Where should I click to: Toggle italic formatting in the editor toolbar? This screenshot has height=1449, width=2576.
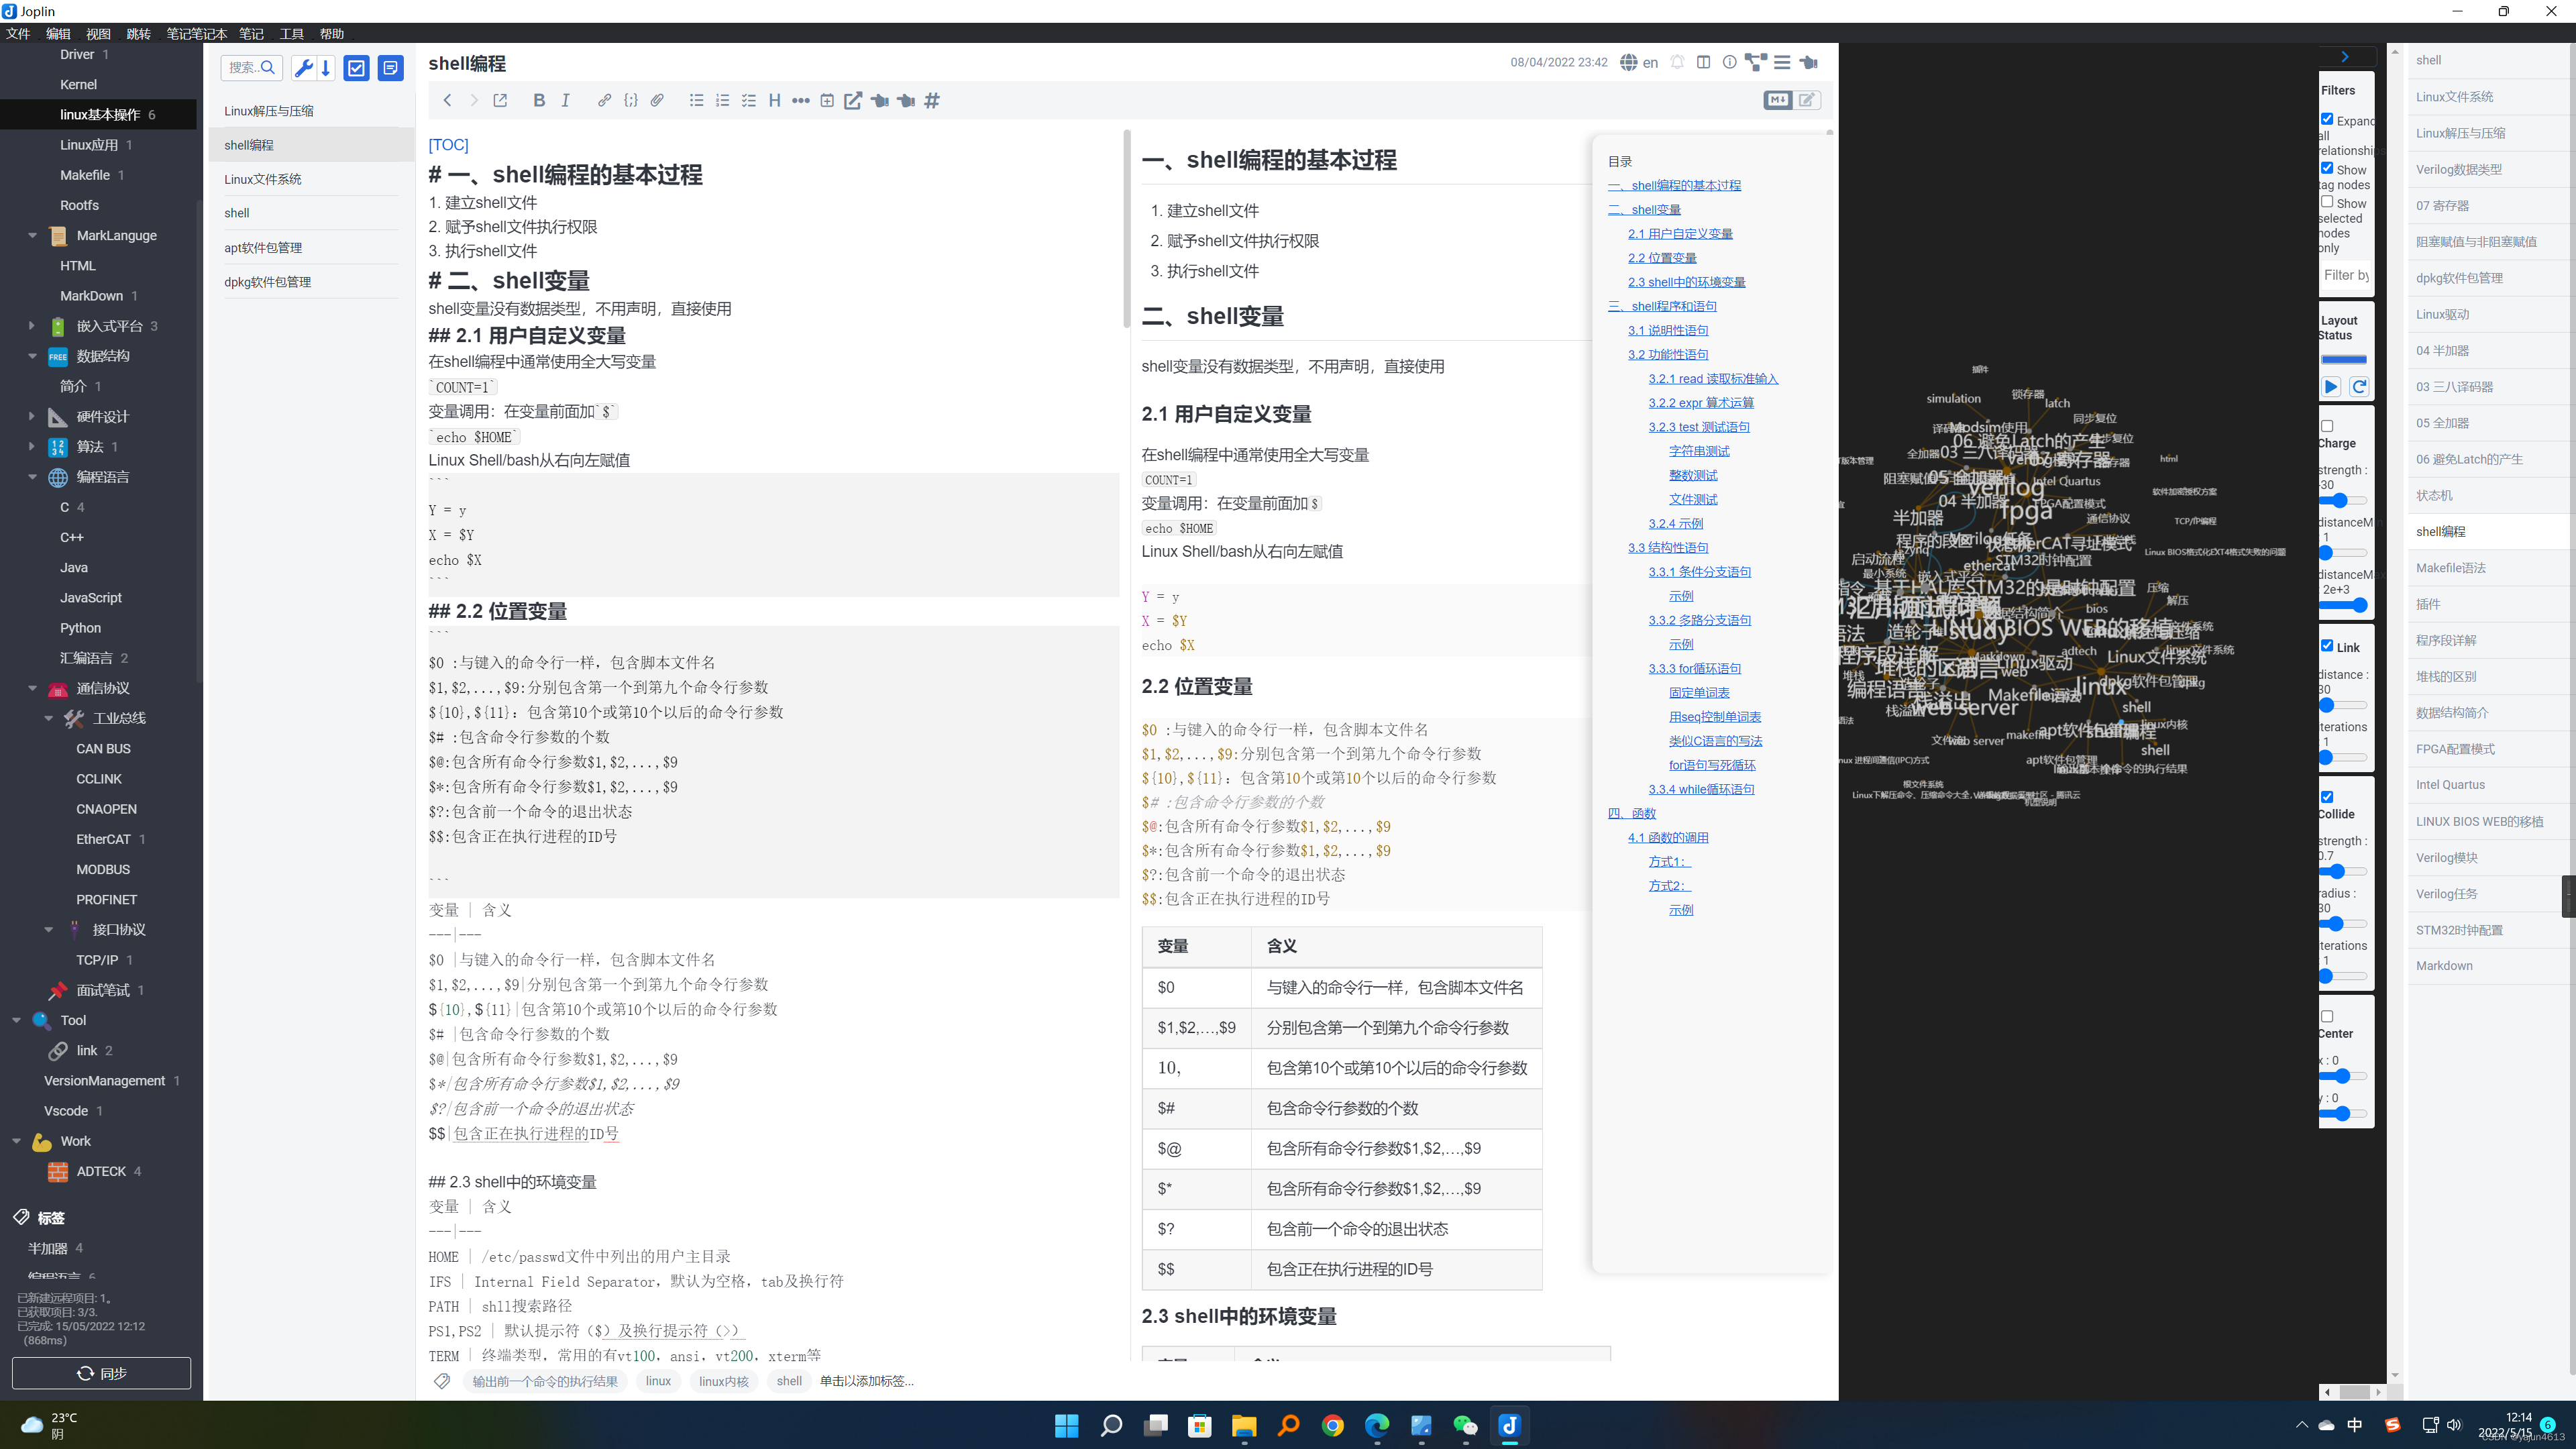(565, 100)
